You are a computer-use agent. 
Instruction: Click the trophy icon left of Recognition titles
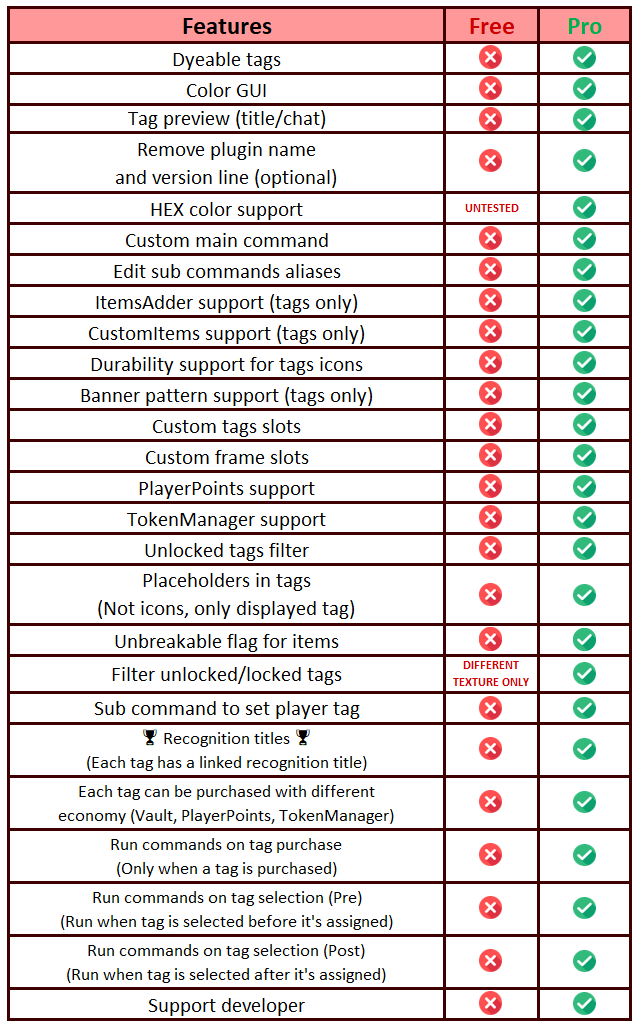tap(150, 738)
